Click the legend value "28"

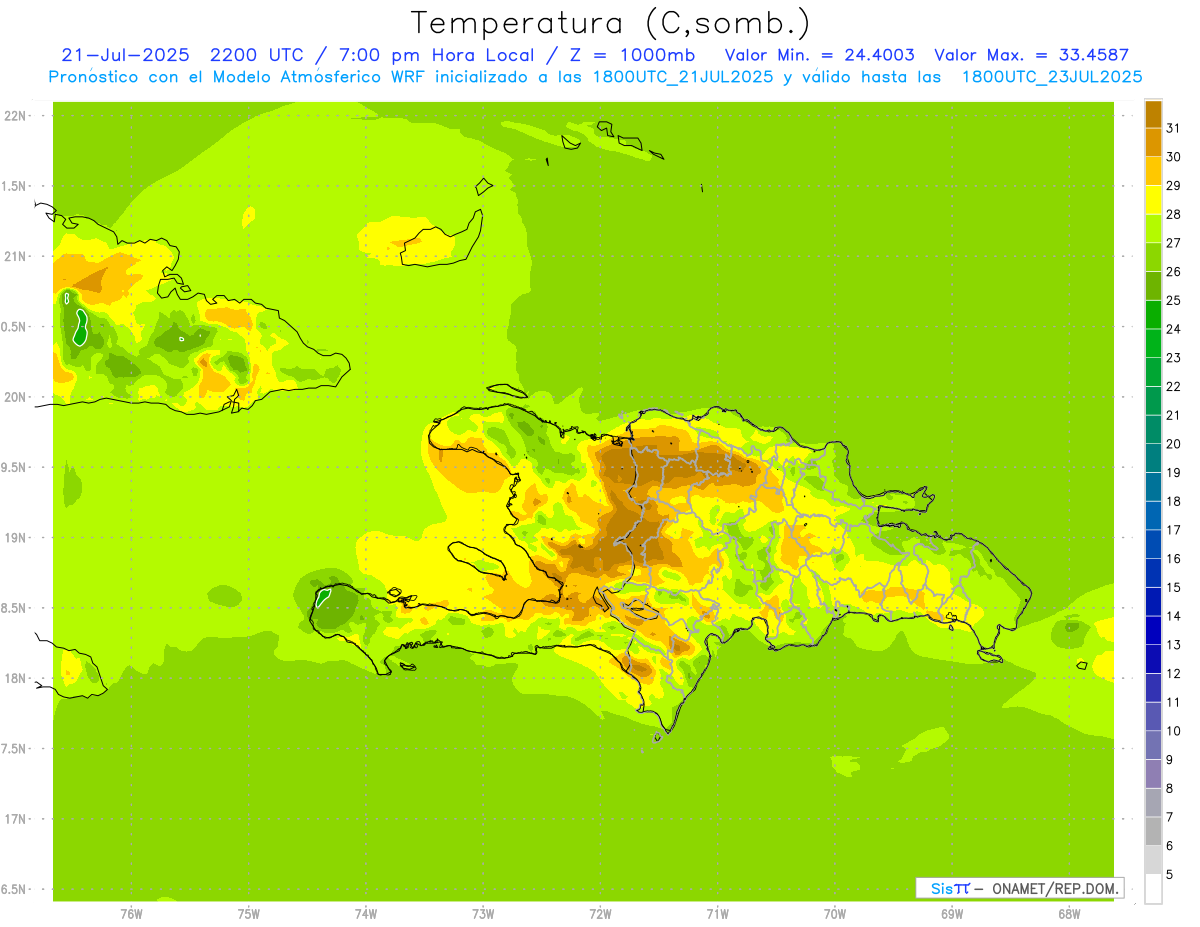(1174, 214)
